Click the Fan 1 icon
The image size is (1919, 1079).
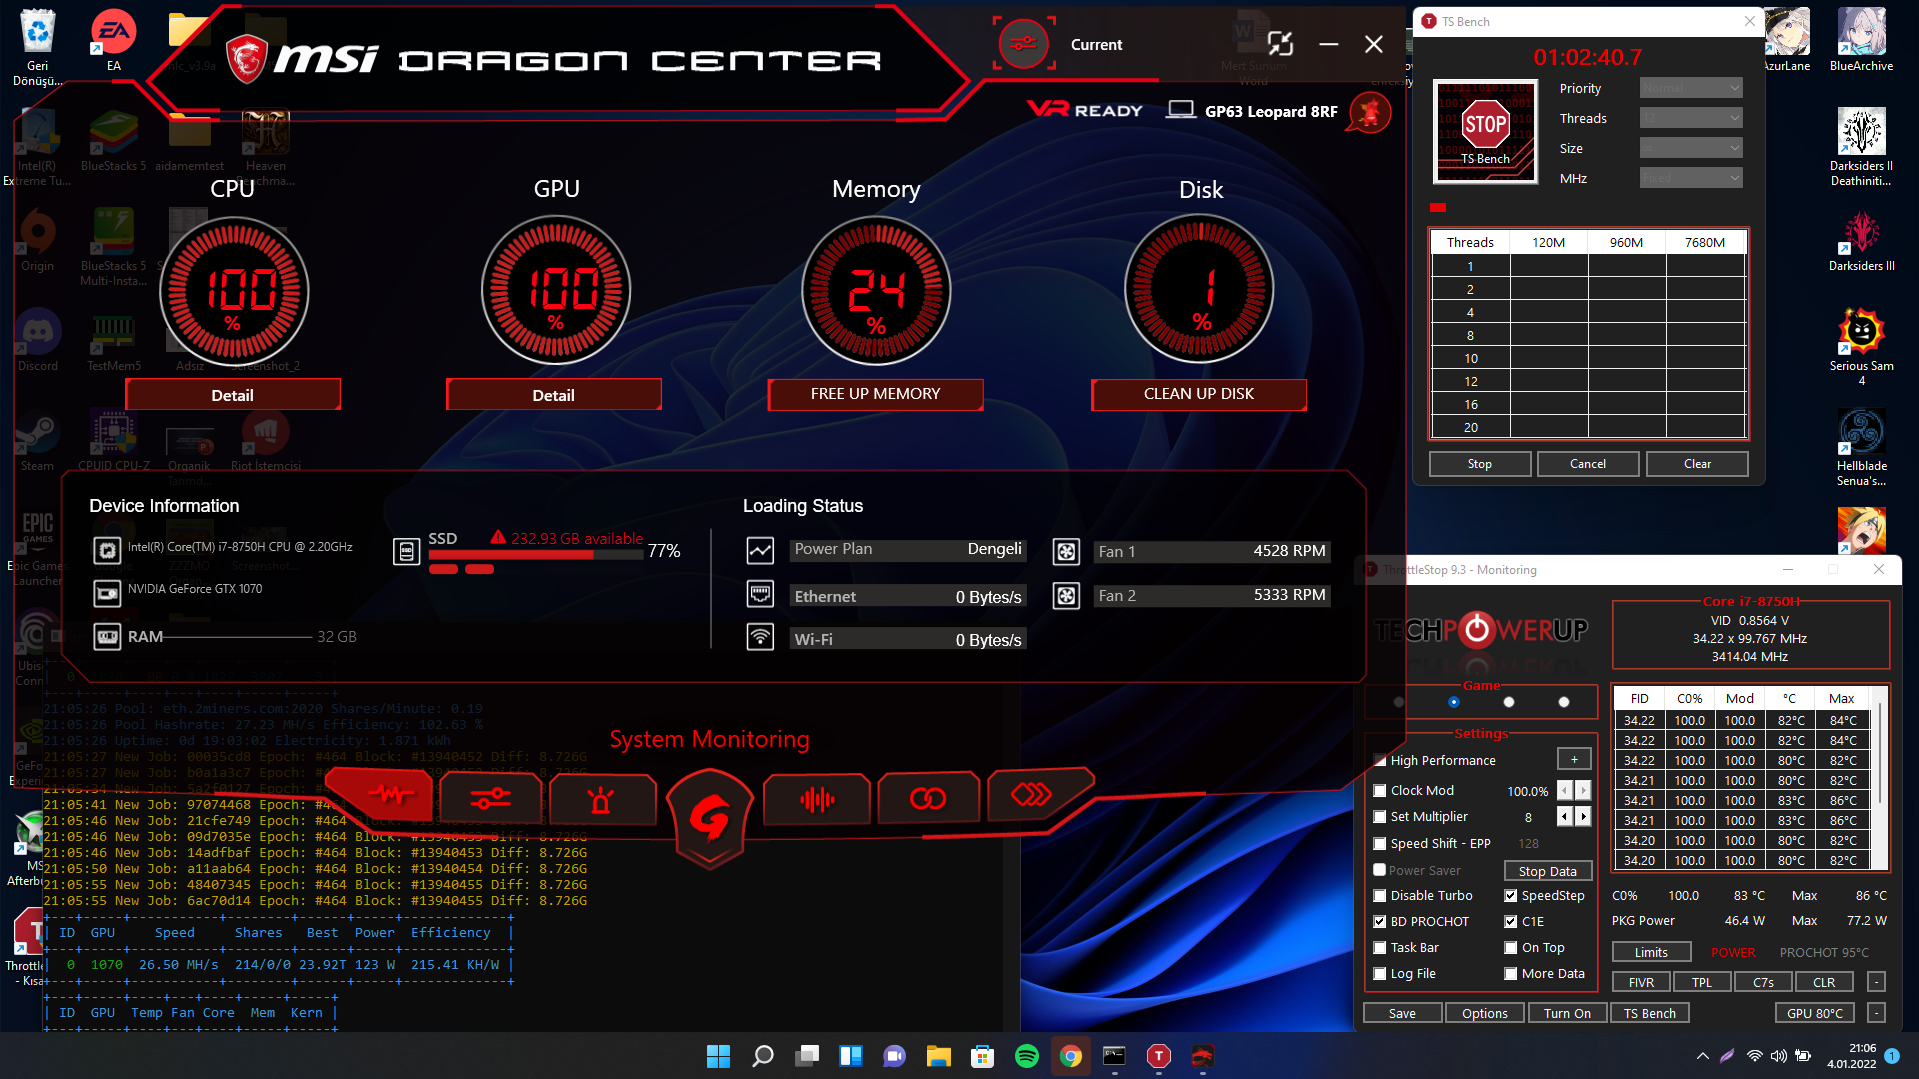click(x=1066, y=551)
